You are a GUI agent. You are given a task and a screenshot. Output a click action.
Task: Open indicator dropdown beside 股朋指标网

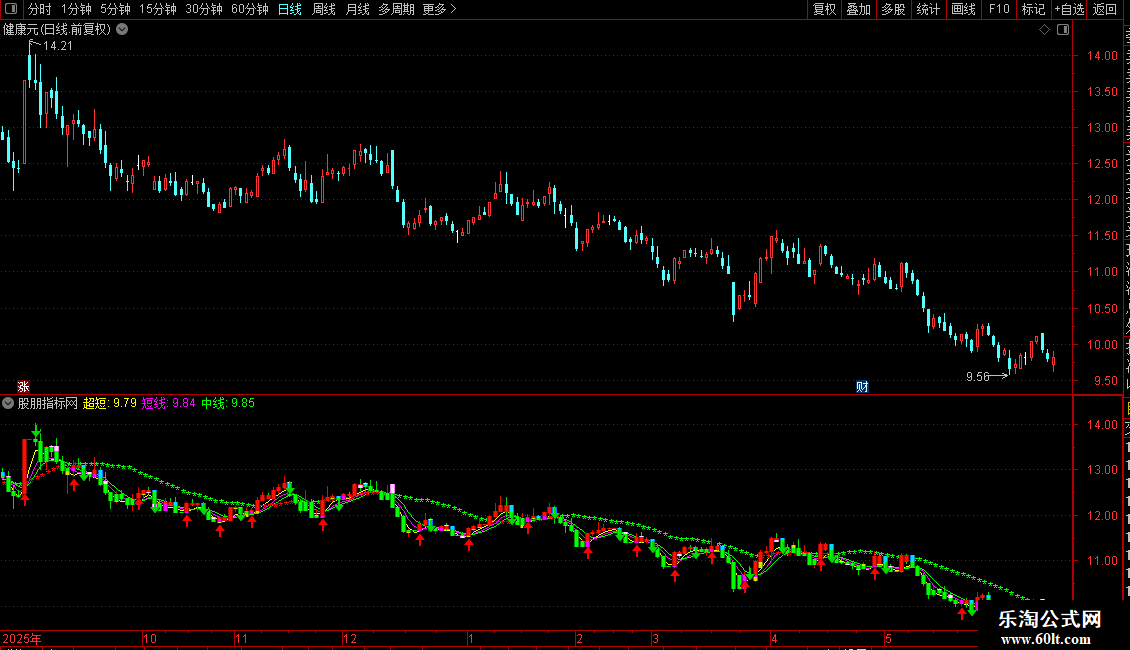8,403
